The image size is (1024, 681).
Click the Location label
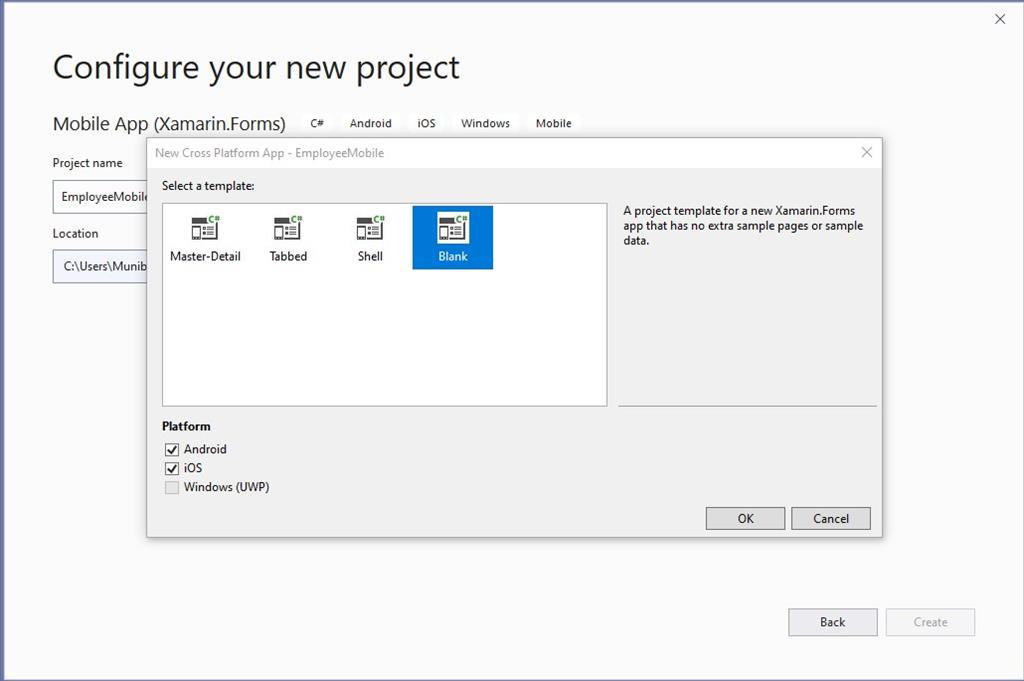(x=76, y=234)
